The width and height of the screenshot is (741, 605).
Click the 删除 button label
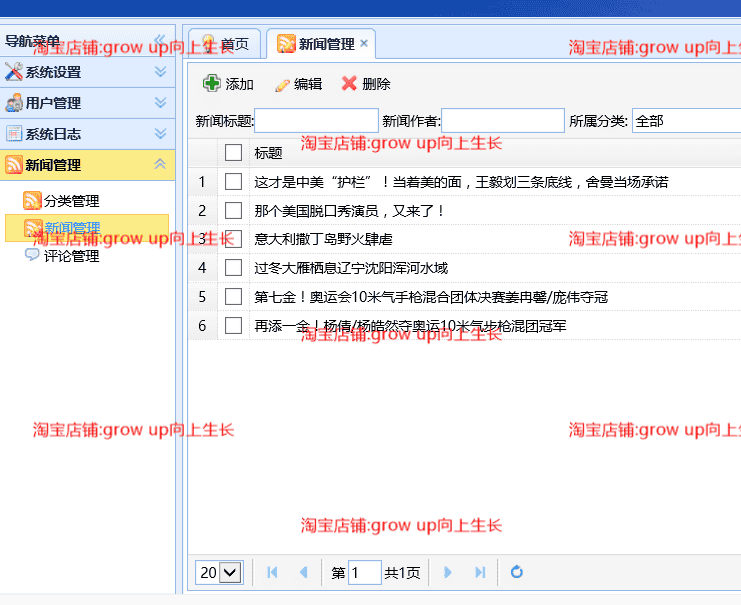tap(376, 84)
